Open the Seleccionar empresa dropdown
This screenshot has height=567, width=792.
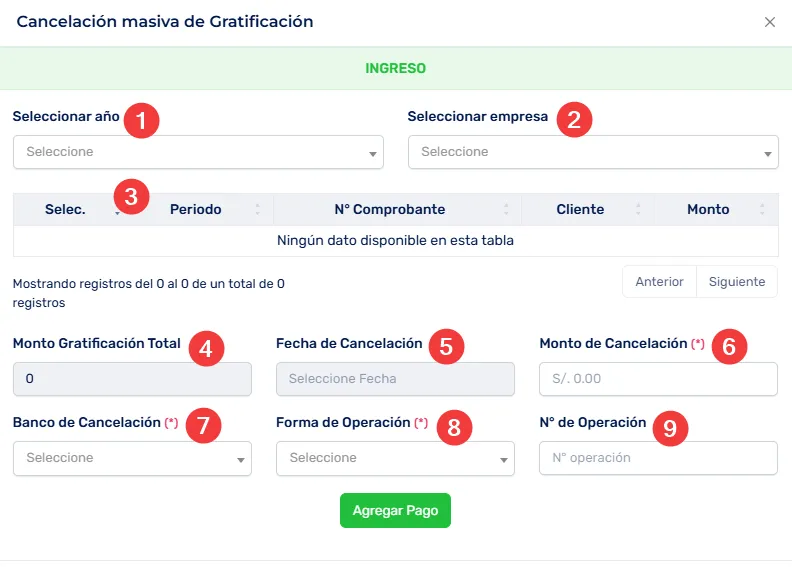(593, 152)
